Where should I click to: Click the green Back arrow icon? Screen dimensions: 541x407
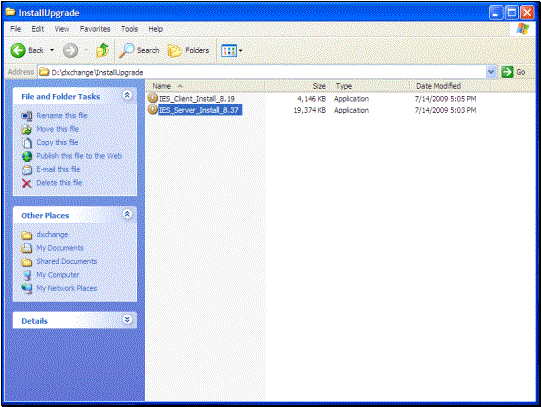click(18, 50)
